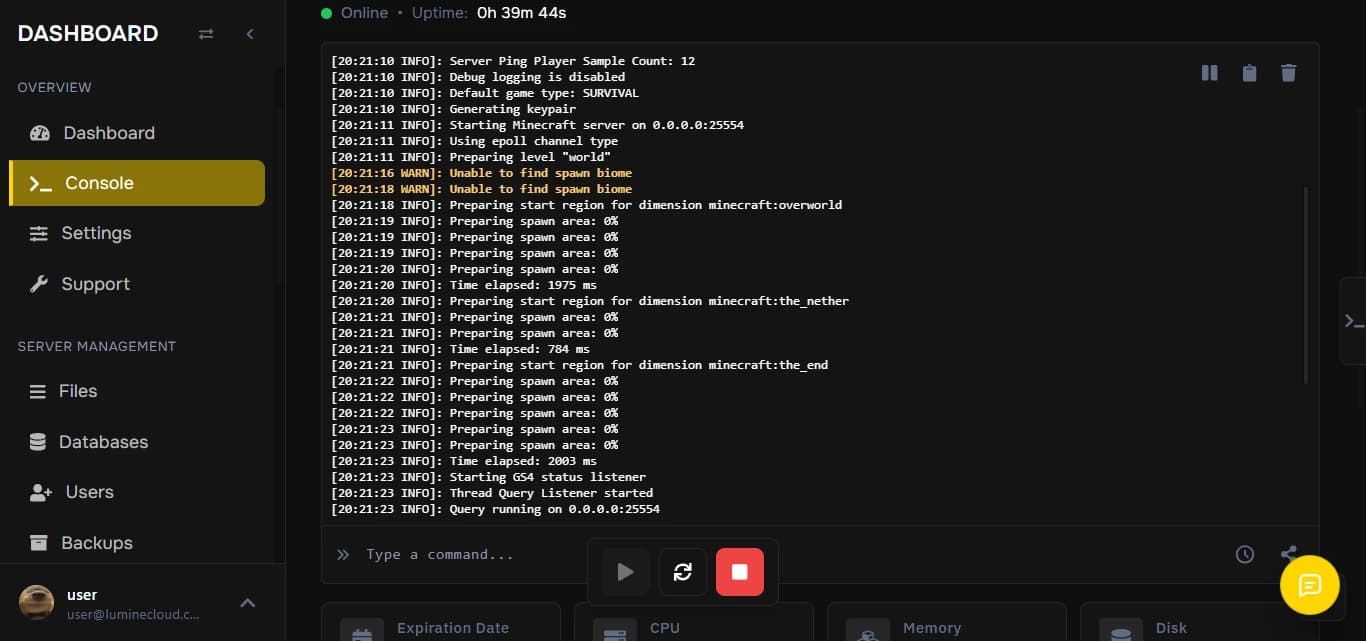The image size is (1366, 641).
Task: Go to Settings in sidebar
Action: coord(137,233)
